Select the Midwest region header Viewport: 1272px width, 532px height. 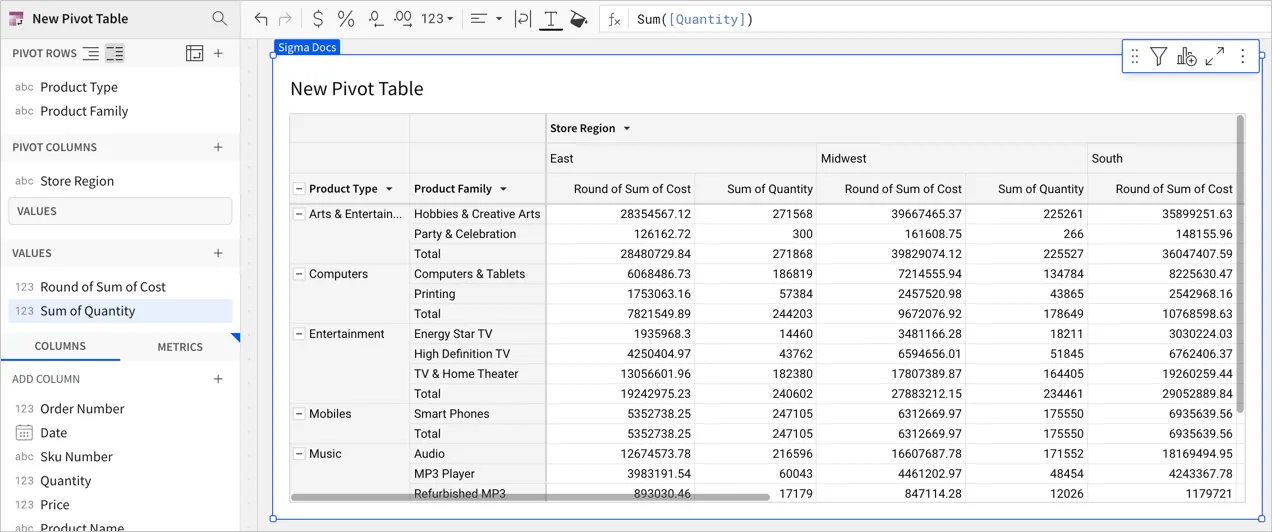pos(952,158)
